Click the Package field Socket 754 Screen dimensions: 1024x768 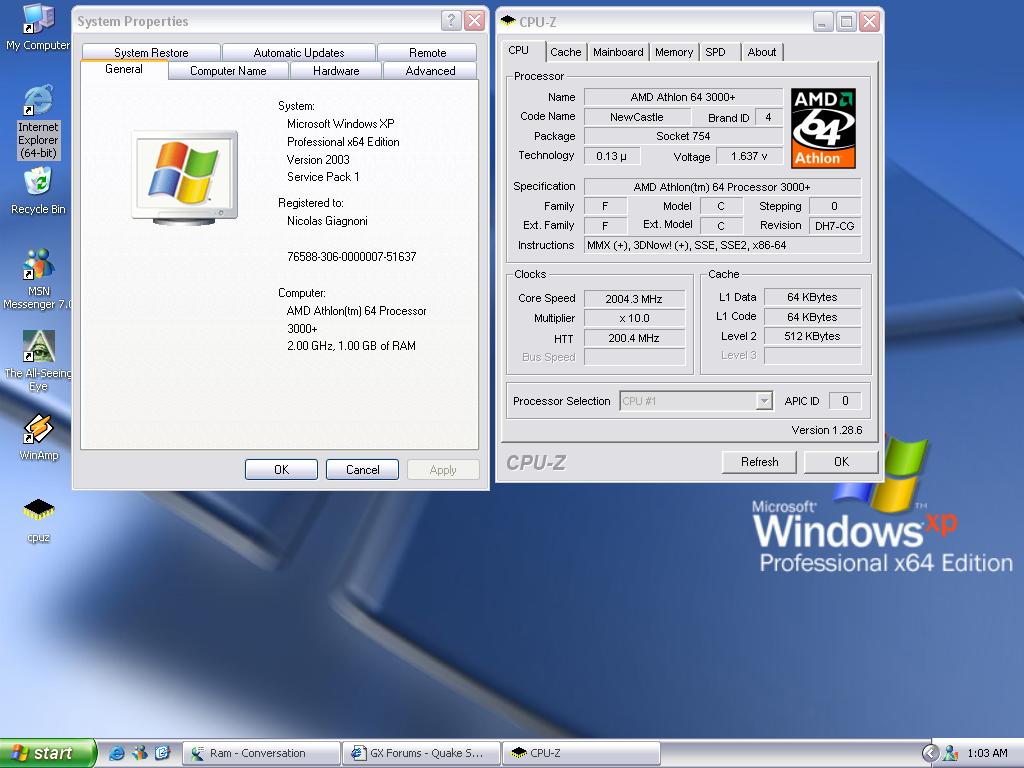tap(683, 136)
